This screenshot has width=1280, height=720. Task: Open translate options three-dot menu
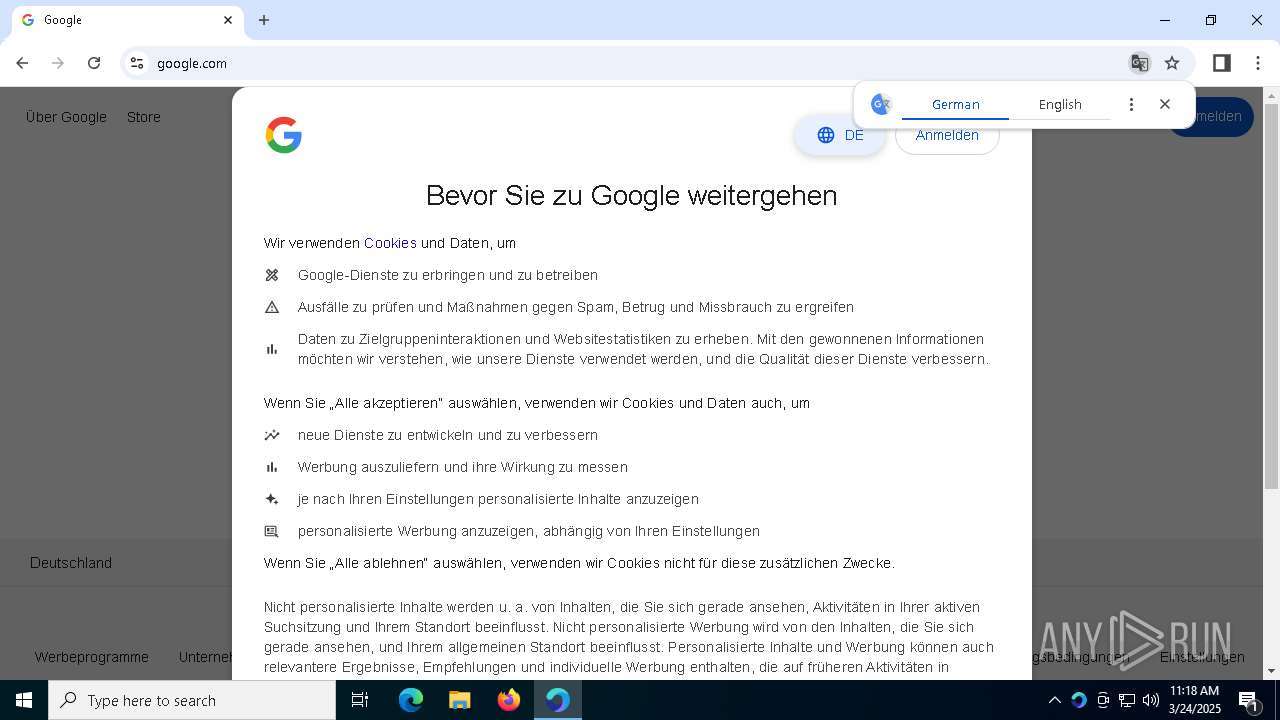coord(1131,104)
